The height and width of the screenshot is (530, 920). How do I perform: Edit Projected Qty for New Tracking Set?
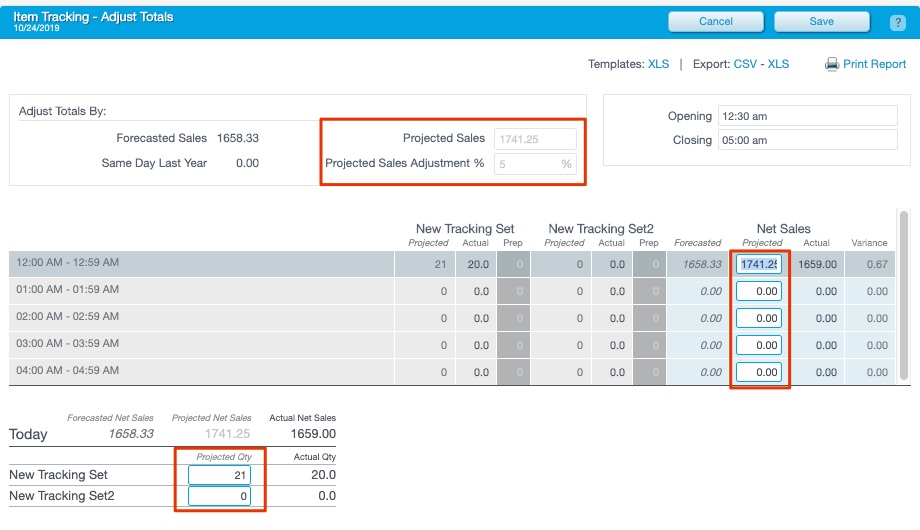point(219,475)
